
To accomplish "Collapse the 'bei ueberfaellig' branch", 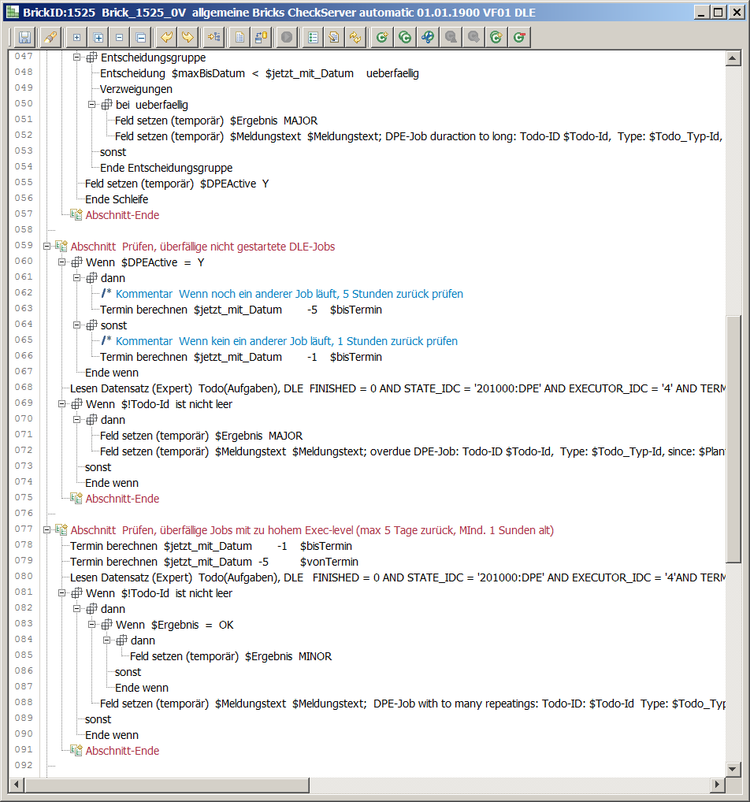I will tap(92, 105).
